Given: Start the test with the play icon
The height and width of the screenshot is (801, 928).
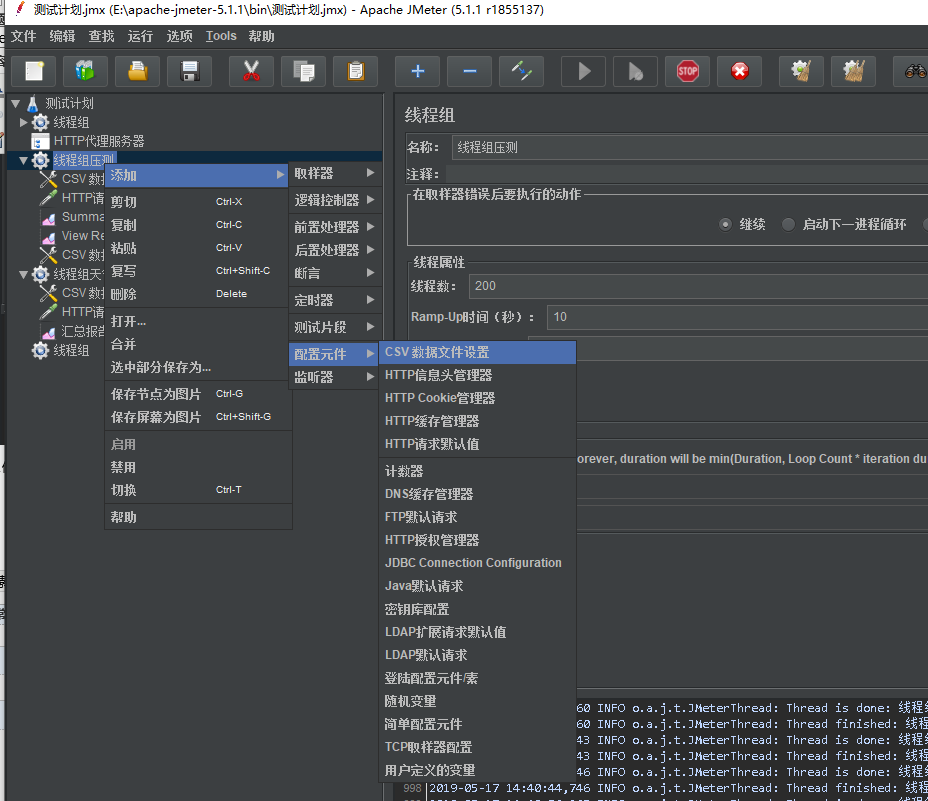Looking at the screenshot, I should pyautogui.click(x=584, y=72).
